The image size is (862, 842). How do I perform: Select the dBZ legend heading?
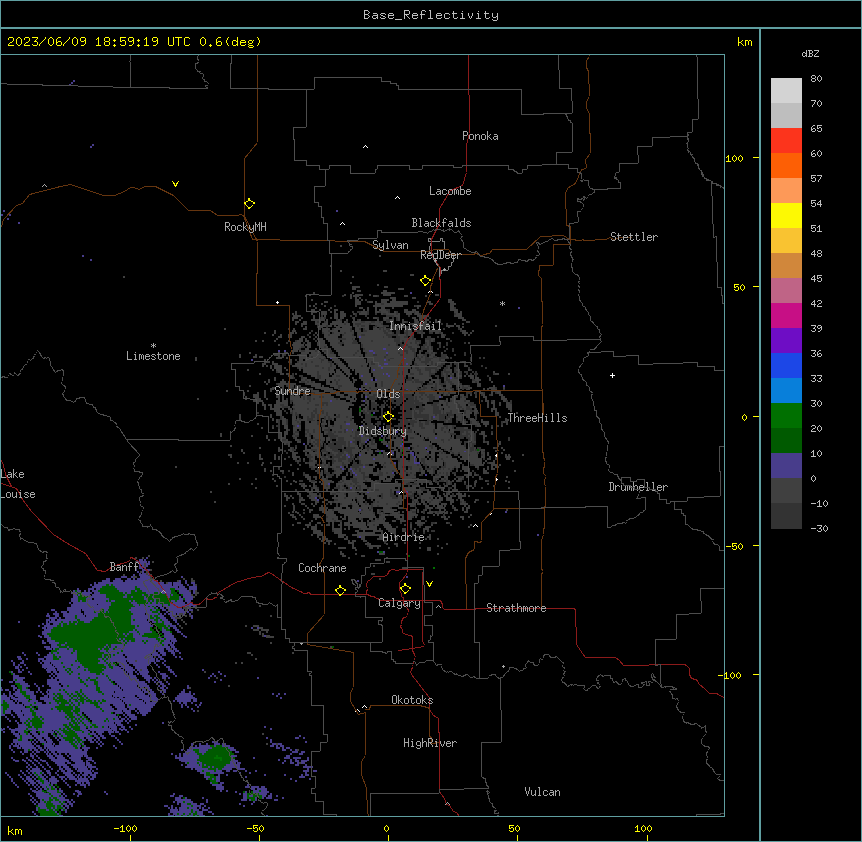tap(810, 53)
